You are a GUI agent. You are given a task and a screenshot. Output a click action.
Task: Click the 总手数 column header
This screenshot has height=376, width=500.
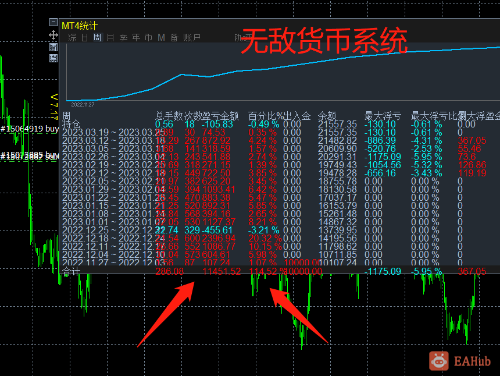tap(169, 116)
